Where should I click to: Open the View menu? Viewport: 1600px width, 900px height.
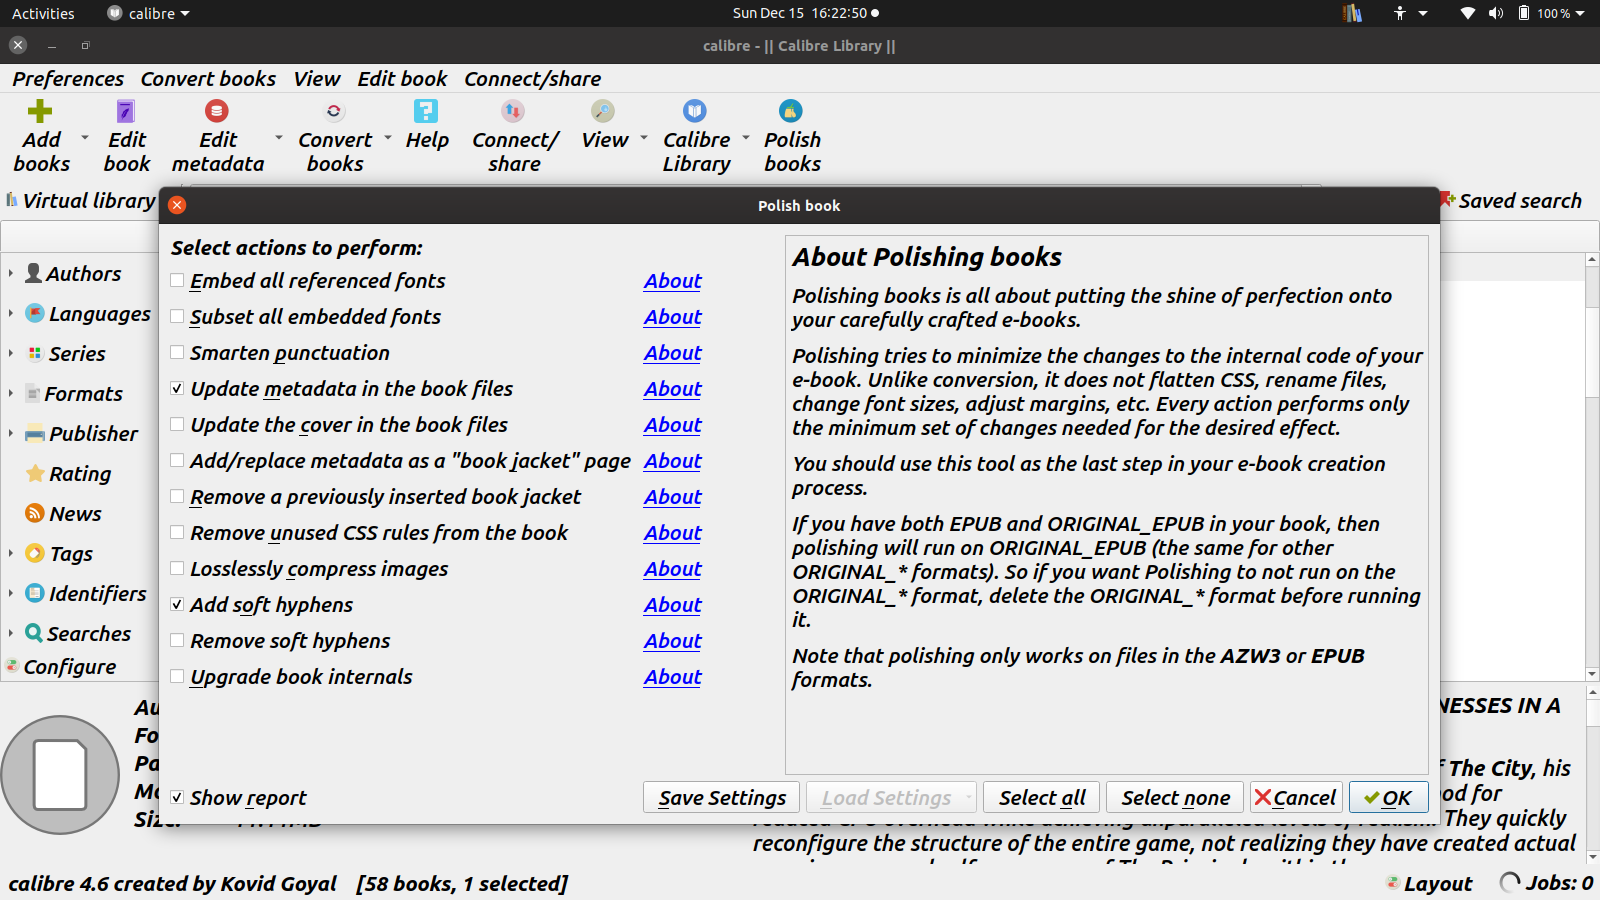coord(316,79)
